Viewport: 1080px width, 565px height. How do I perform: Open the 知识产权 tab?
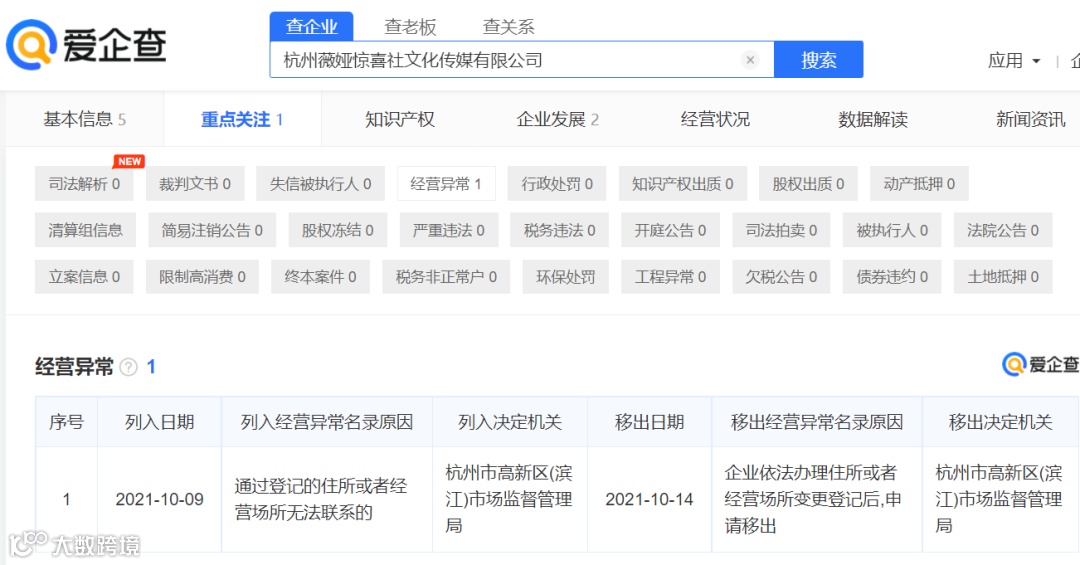[399, 119]
